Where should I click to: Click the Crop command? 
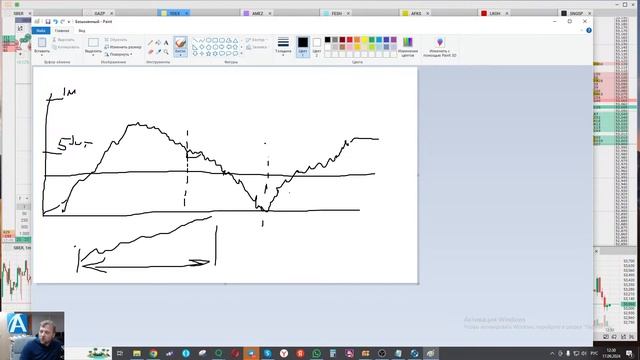pyautogui.click(x=116, y=40)
